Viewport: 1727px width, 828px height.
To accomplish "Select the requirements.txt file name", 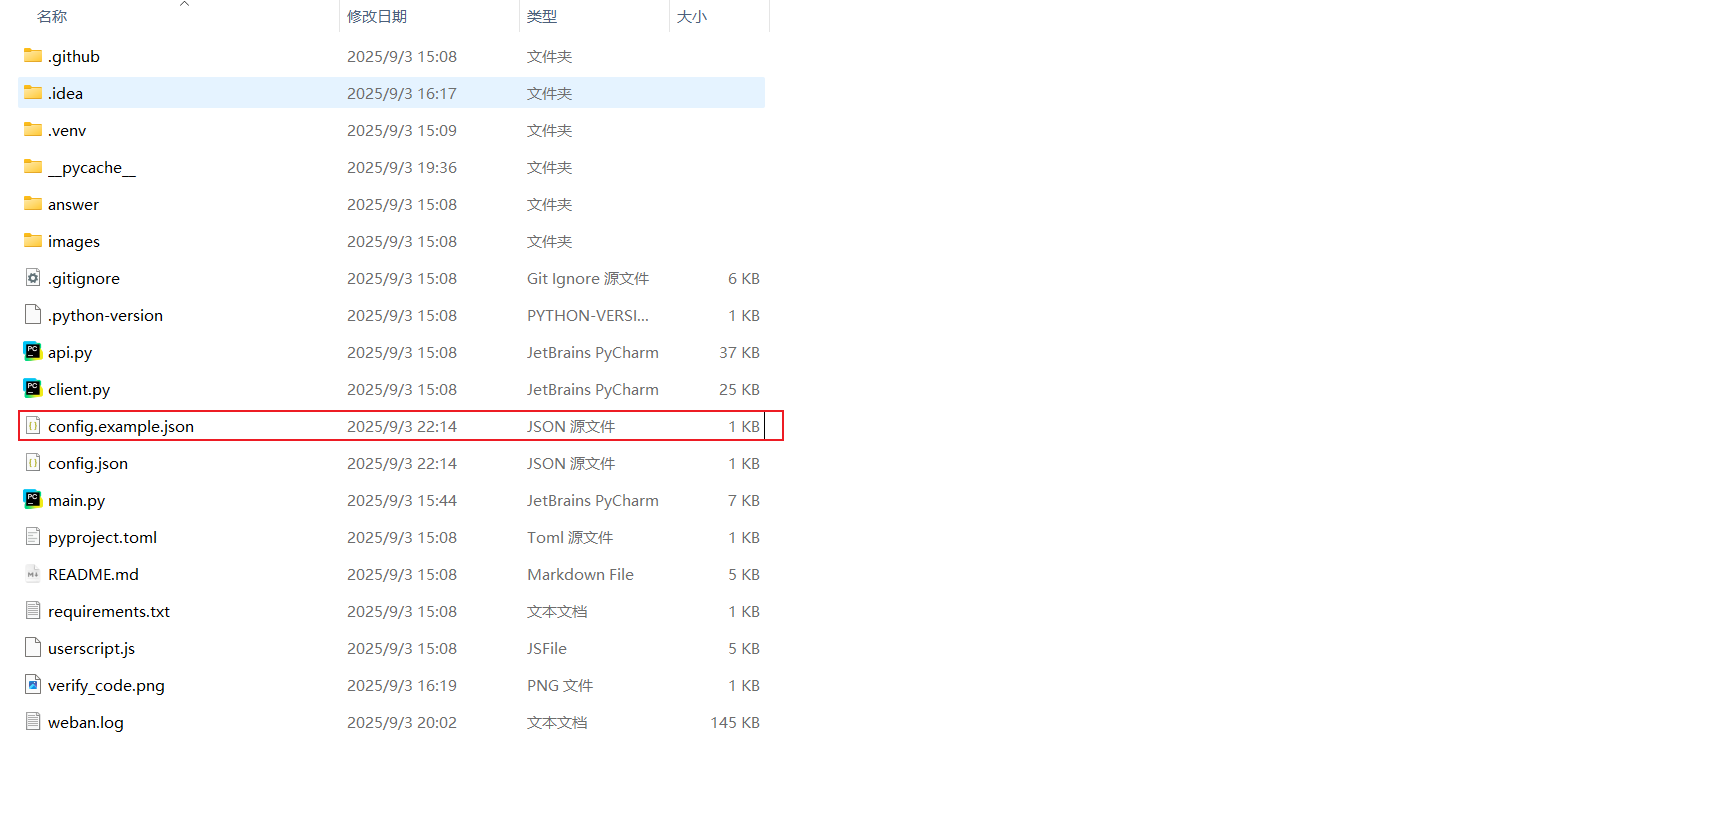I will [109, 611].
